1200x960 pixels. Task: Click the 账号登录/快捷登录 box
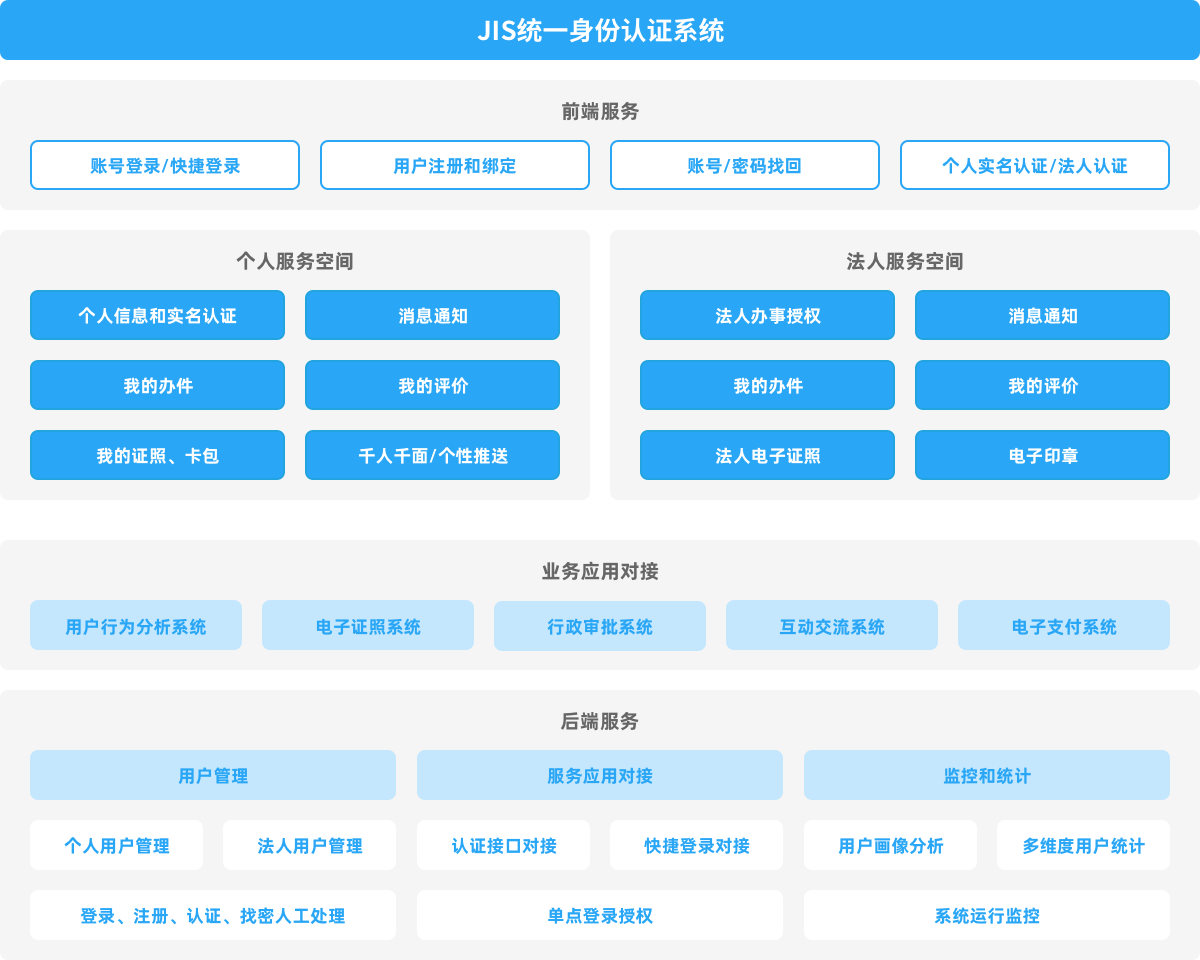tap(165, 165)
